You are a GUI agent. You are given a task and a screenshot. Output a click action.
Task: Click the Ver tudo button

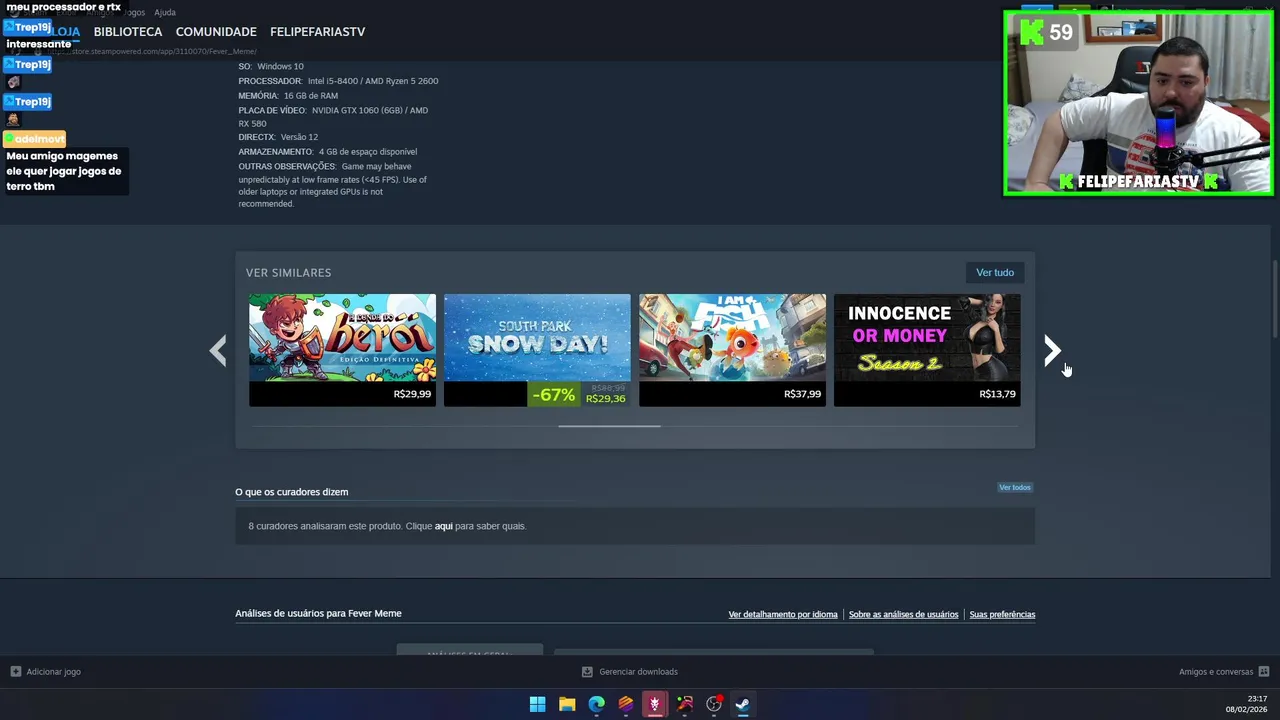click(x=995, y=272)
